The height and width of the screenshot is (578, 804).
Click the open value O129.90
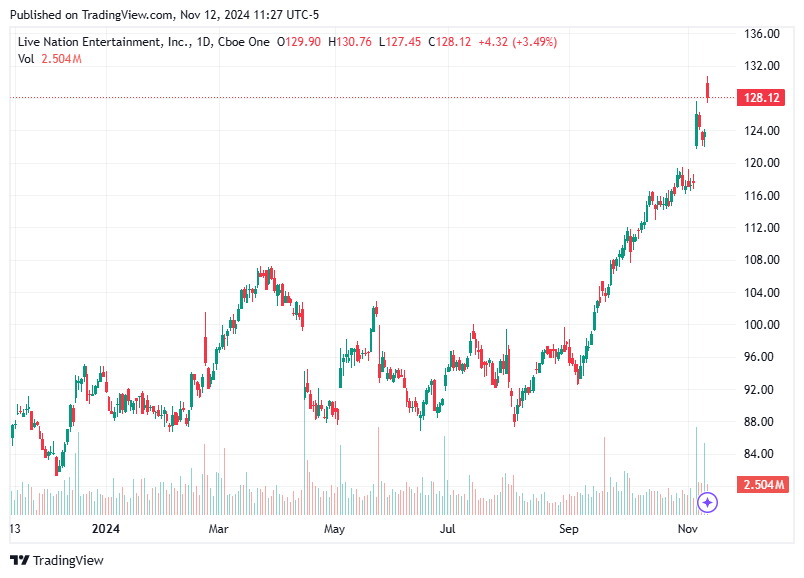click(x=299, y=42)
